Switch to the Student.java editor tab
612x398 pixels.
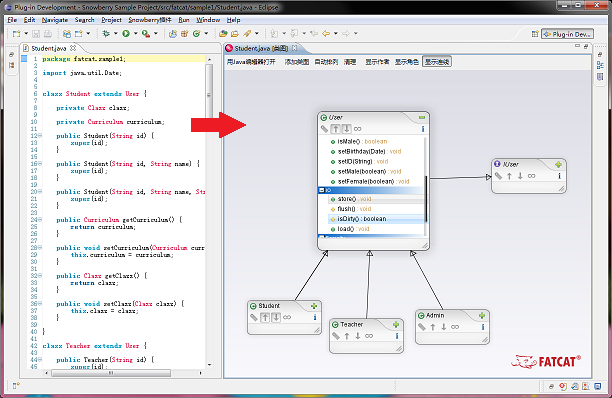pos(49,48)
